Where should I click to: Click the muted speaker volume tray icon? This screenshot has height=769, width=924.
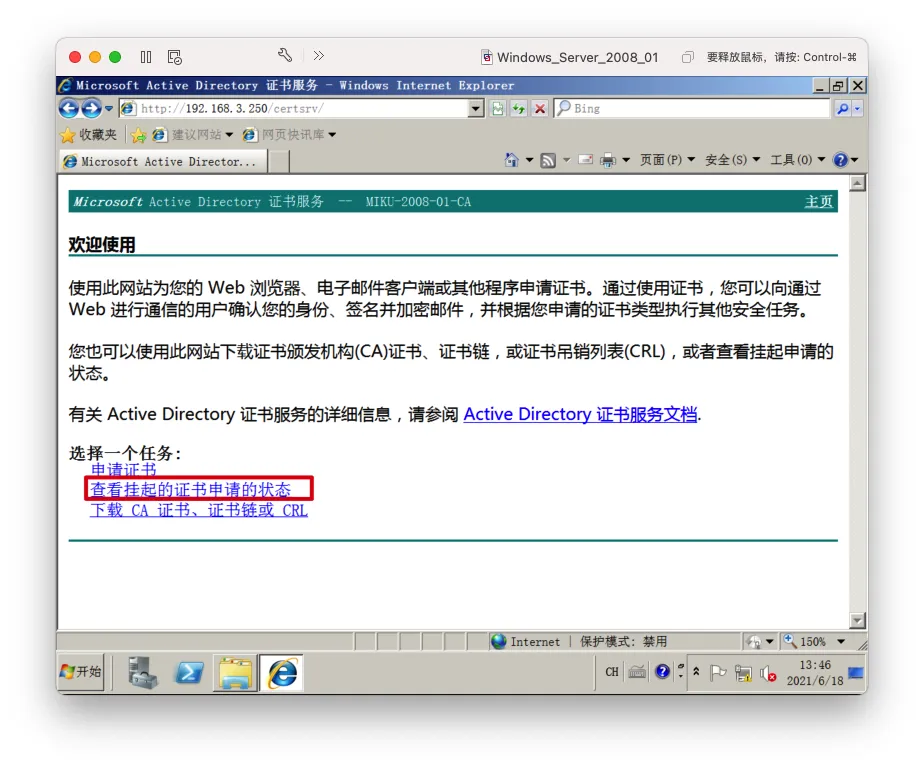pyautogui.click(x=768, y=673)
